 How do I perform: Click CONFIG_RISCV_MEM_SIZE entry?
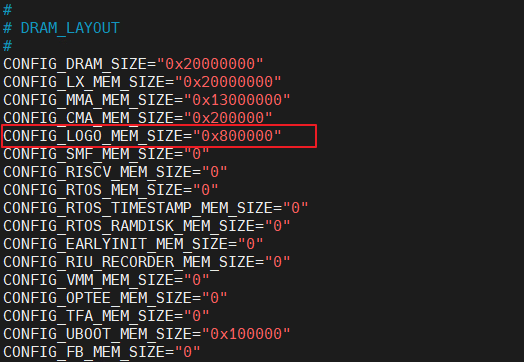pos(115,172)
